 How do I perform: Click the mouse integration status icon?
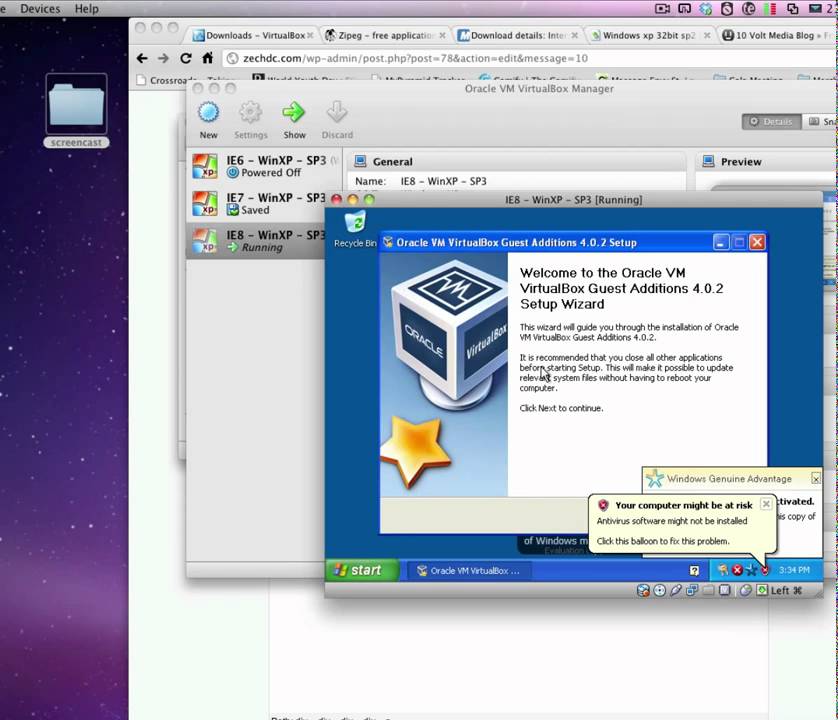tap(746, 590)
